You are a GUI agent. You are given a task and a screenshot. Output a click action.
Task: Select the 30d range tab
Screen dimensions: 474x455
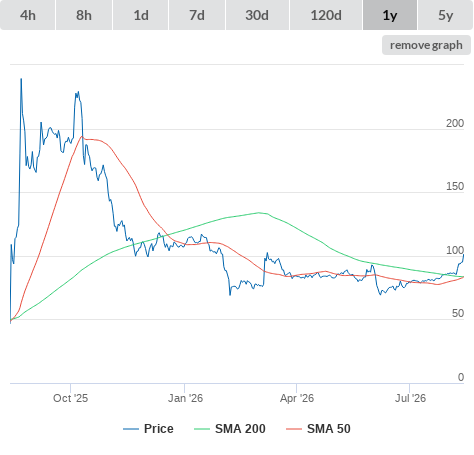(257, 15)
